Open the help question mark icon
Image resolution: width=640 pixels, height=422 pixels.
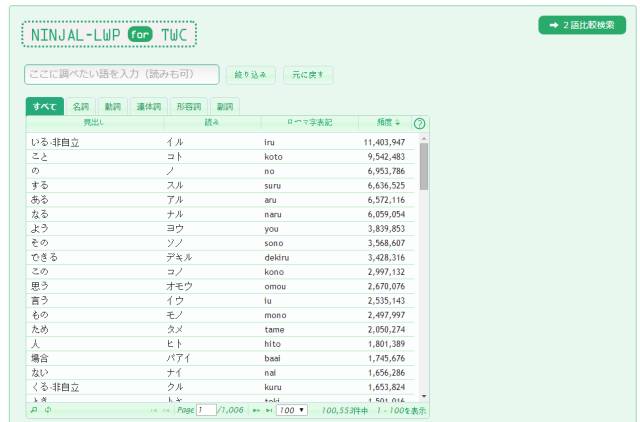point(419,124)
